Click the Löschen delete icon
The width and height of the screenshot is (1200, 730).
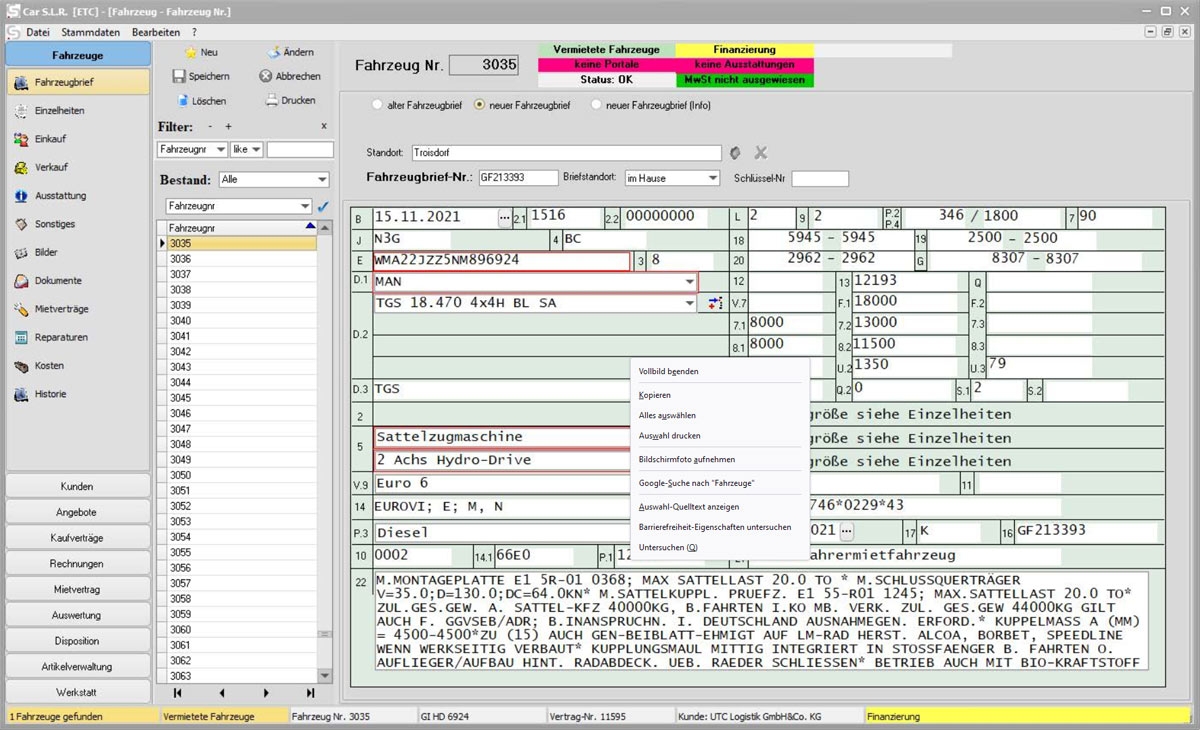click(183, 101)
